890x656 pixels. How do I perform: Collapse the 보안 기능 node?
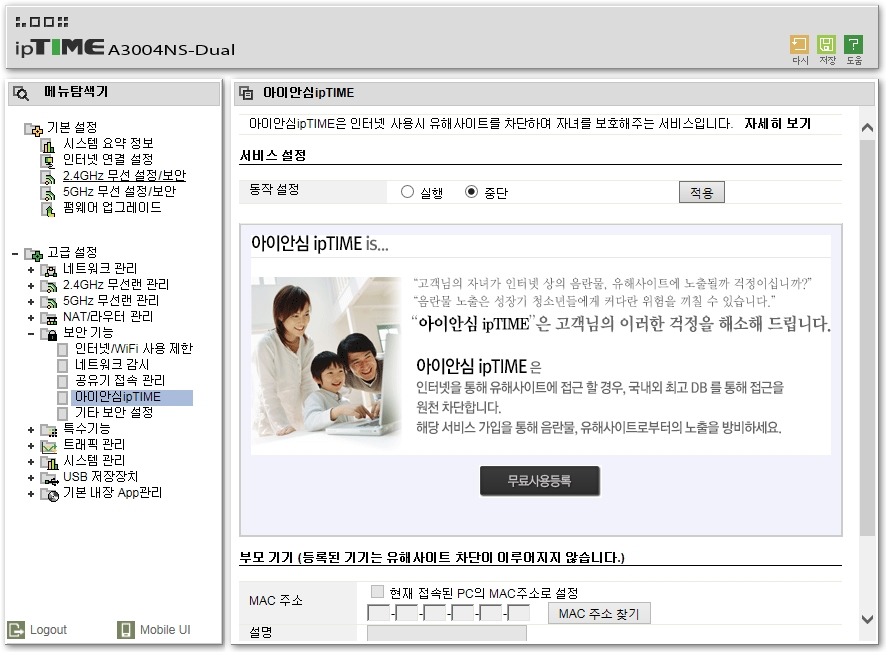(x=31, y=334)
